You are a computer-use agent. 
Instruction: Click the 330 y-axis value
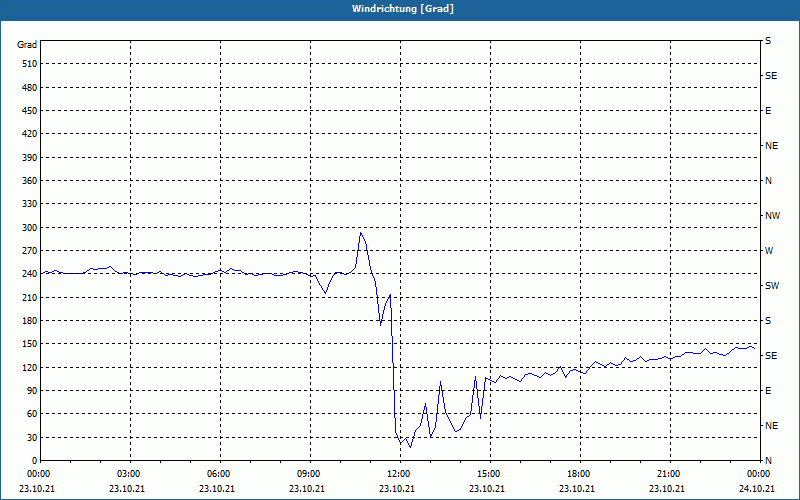click(30, 204)
